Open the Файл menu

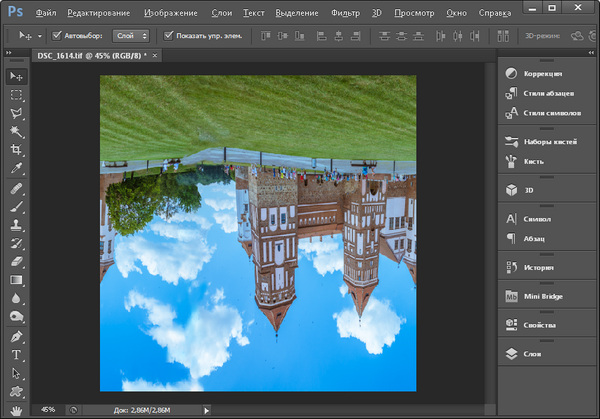tap(46, 13)
